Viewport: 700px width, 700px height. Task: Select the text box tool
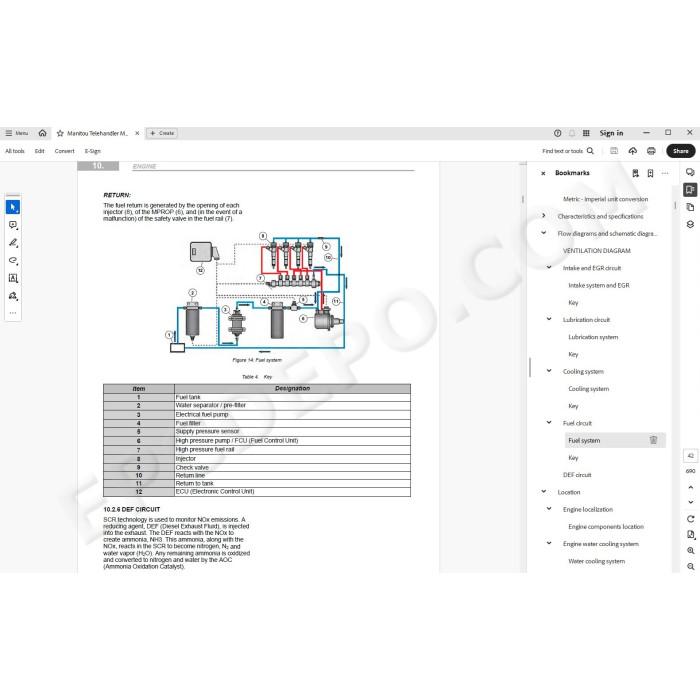(13, 278)
